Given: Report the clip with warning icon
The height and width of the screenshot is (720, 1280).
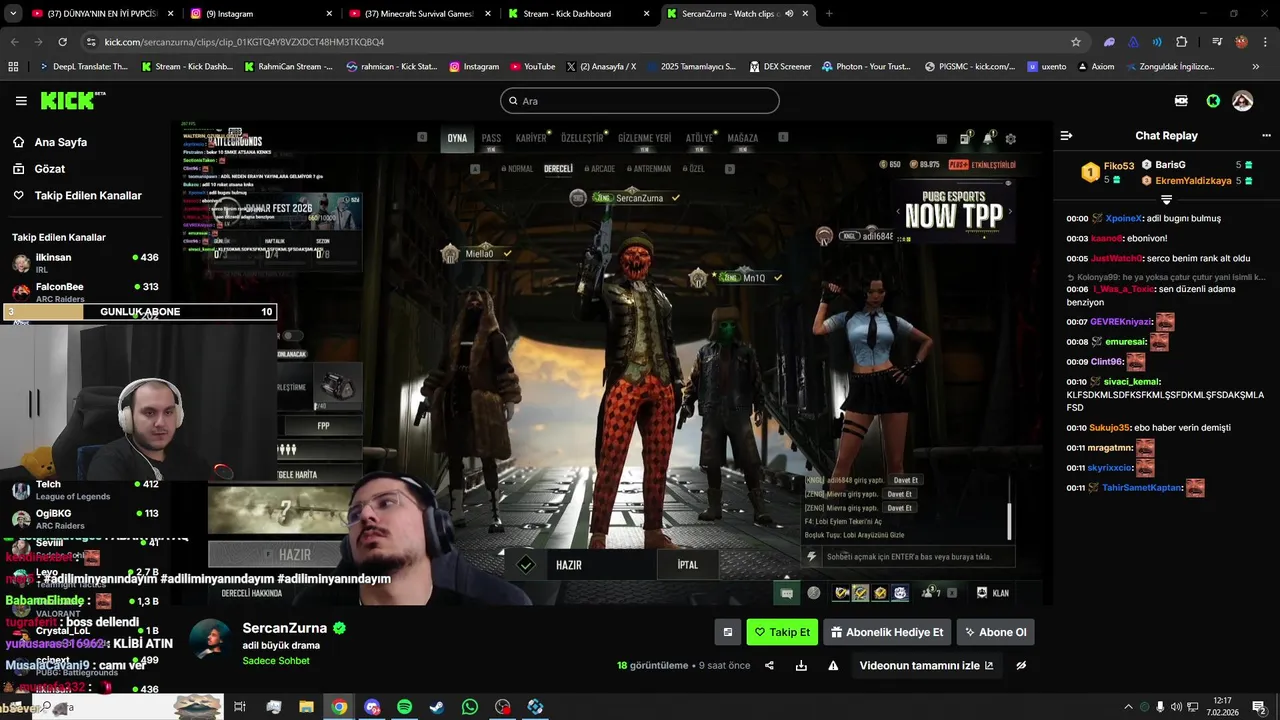Looking at the screenshot, I should [833, 666].
